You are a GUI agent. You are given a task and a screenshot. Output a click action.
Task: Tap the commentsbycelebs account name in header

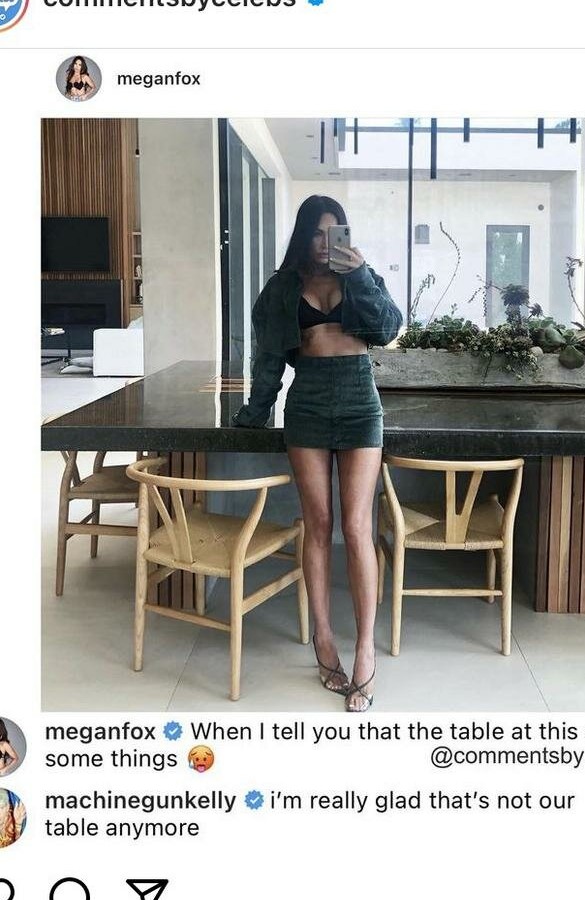tap(170, 3)
